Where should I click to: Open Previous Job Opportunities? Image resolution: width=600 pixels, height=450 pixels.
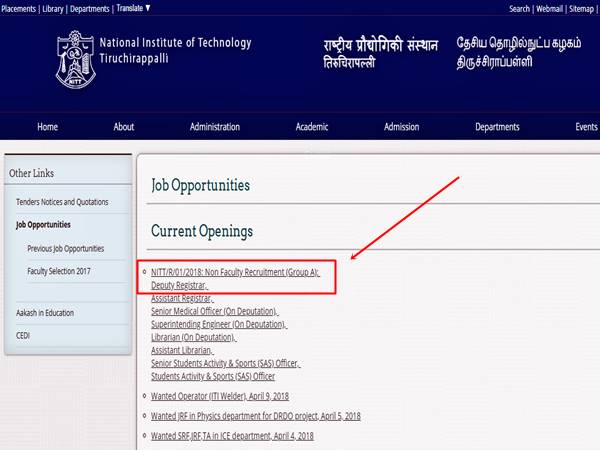[65, 248]
